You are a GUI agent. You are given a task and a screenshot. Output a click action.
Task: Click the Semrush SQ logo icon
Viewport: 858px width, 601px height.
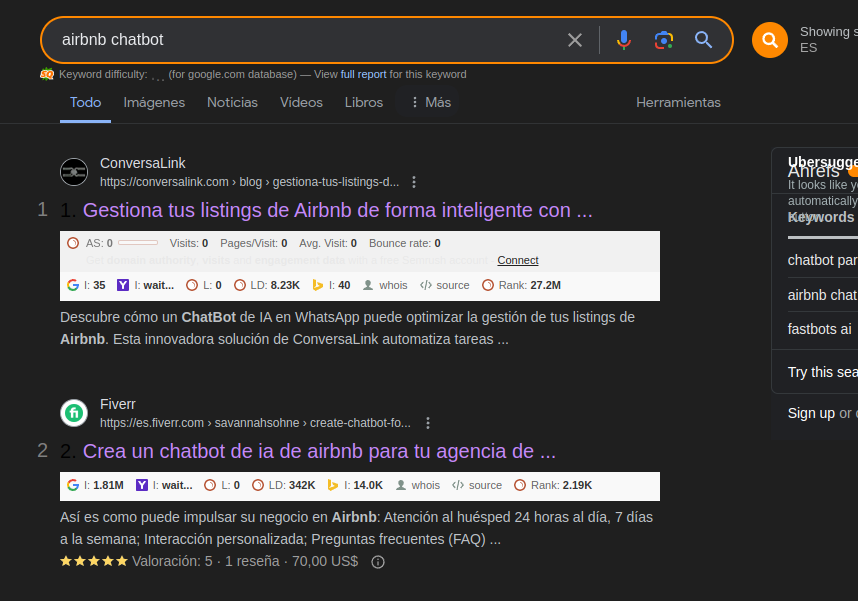[47, 74]
